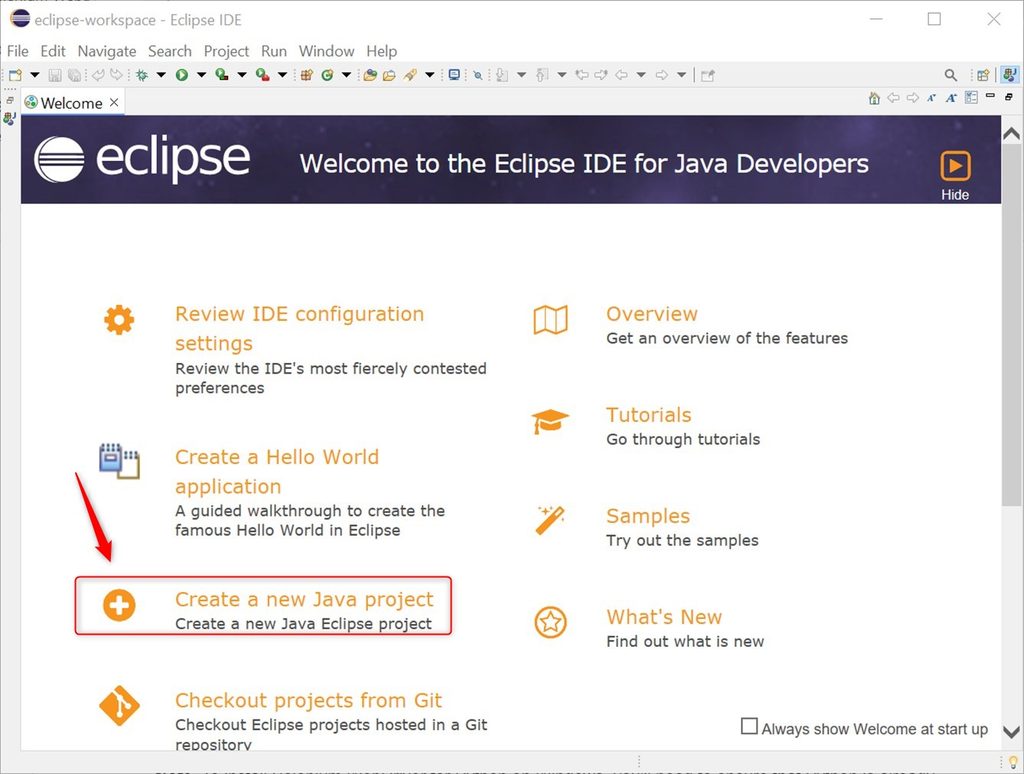Click the Magnify font size icon
The image size is (1024, 774).
point(952,98)
